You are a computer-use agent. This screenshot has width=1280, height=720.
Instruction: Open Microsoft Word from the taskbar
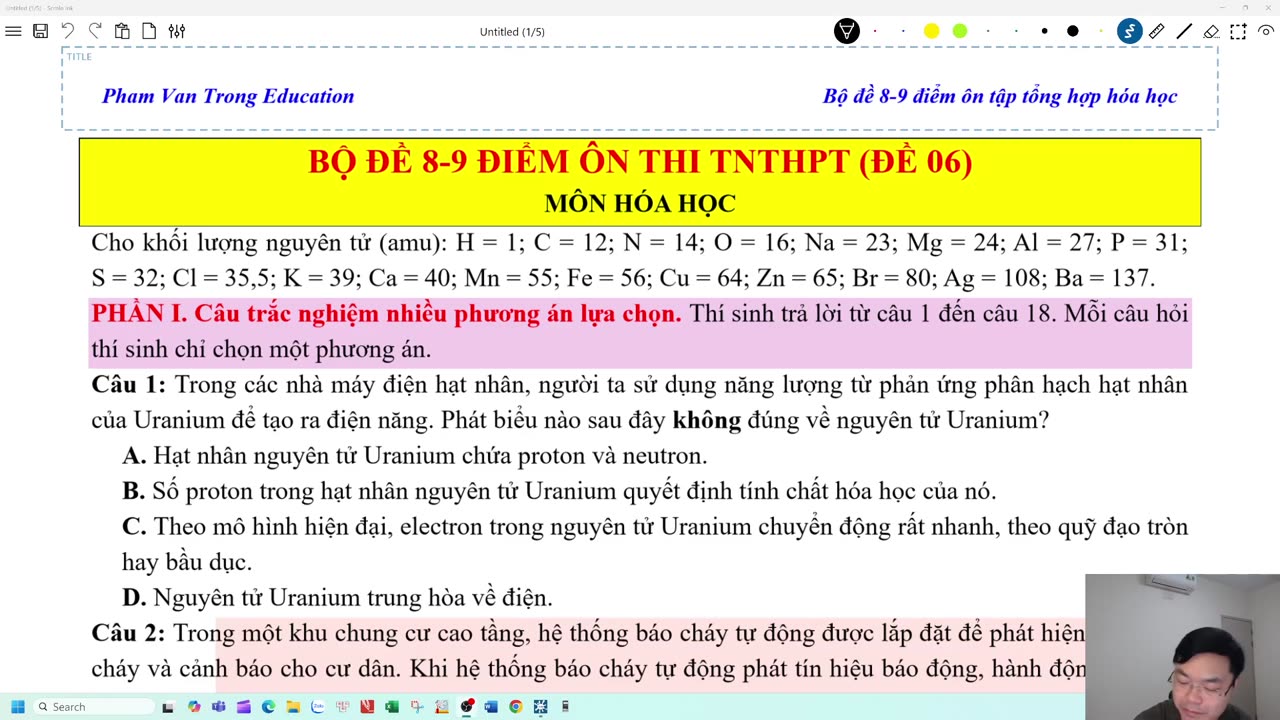tap(491, 707)
